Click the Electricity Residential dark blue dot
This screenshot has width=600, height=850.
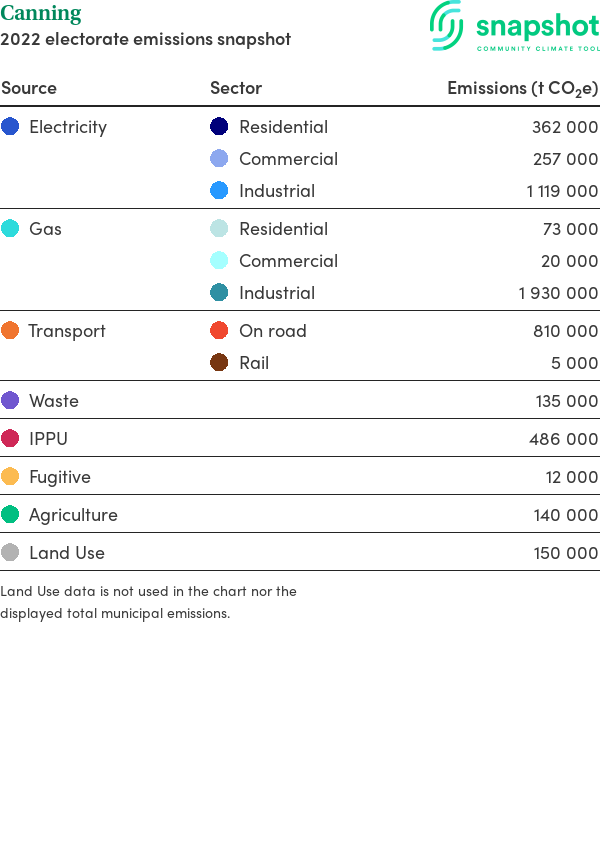point(219,126)
